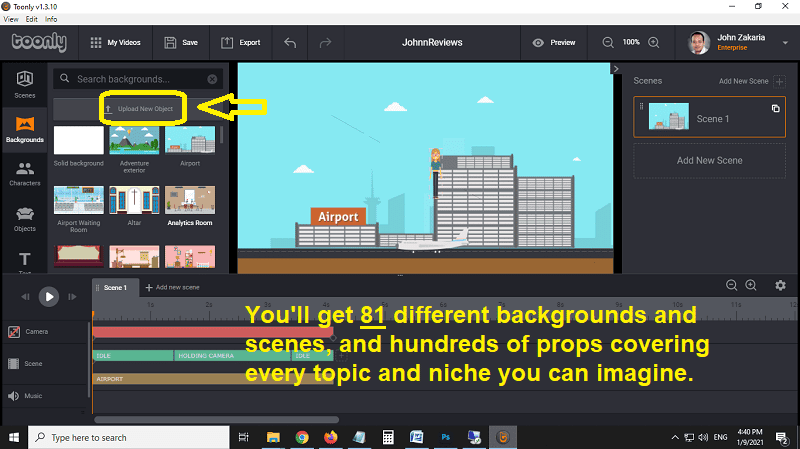Open Firefox from taskbar
800x449 pixels.
[x=331, y=437]
